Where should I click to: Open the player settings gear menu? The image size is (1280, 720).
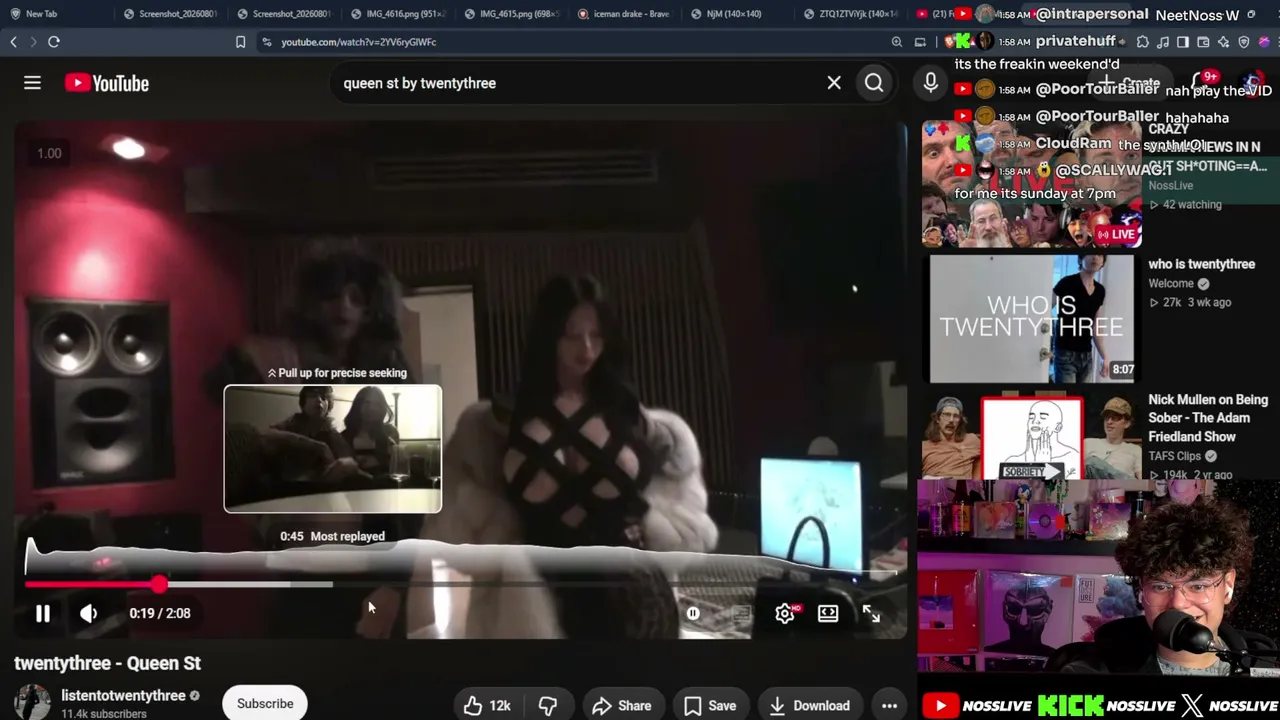785,614
